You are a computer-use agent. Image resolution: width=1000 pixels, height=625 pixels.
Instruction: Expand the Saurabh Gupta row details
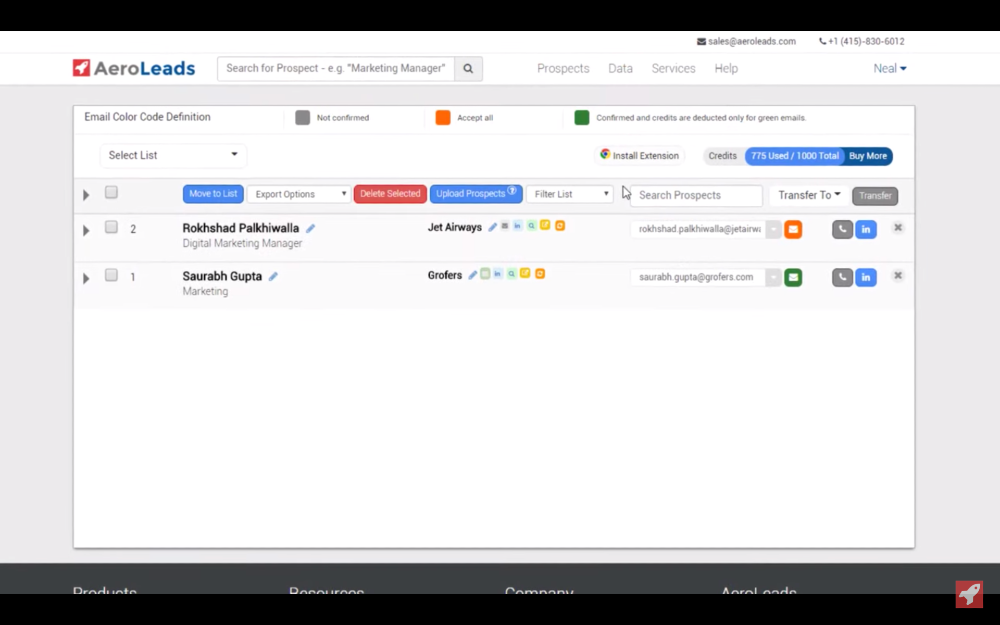(86, 278)
